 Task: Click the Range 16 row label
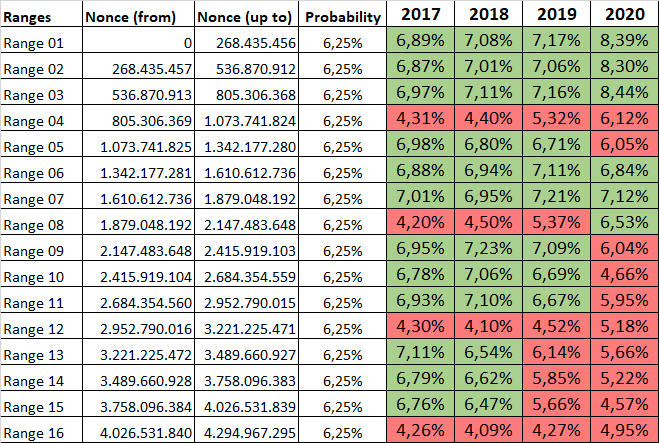31,431
